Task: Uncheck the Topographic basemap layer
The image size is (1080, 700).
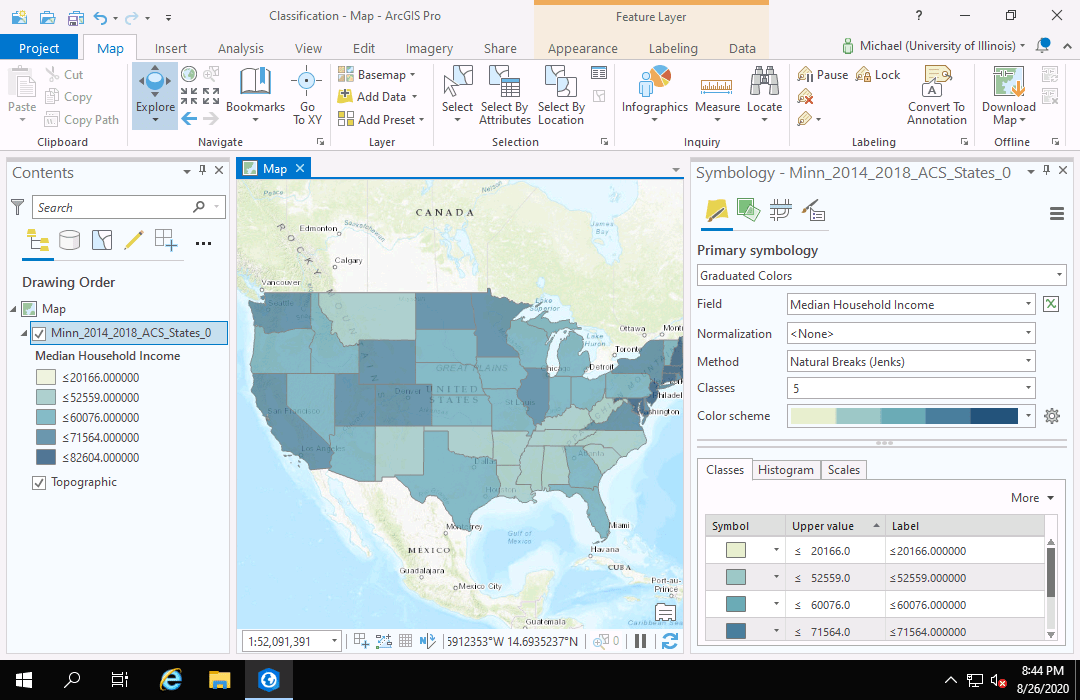Action: 38,482
